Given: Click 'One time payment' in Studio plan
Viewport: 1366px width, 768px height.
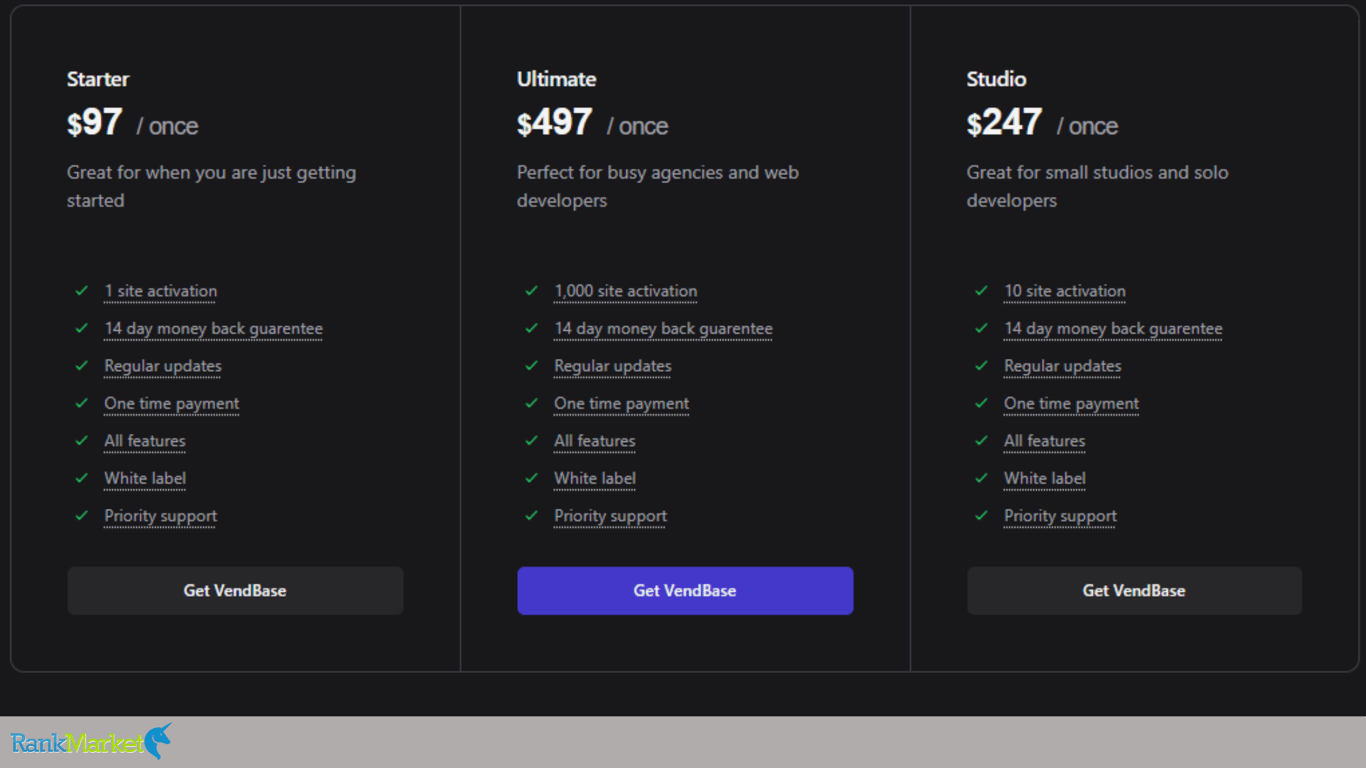Looking at the screenshot, I should 1072,404.
